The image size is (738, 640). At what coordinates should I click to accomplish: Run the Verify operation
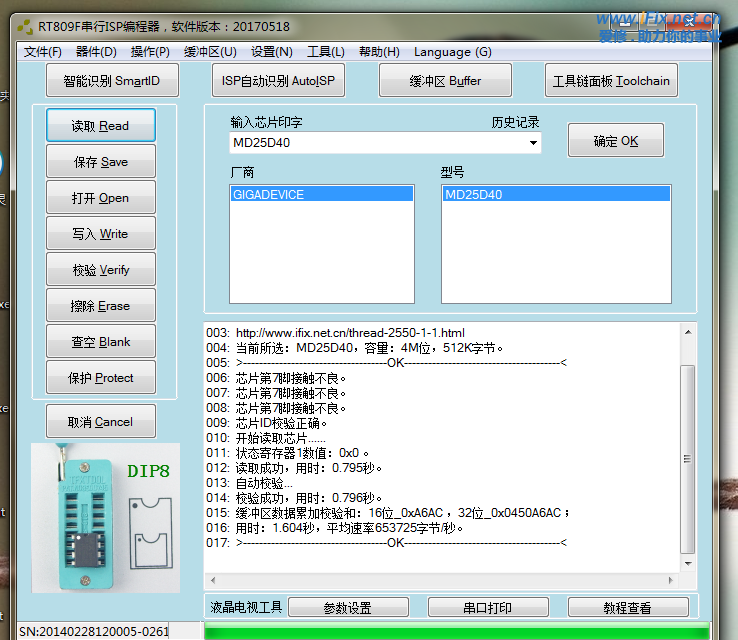tap(100, 270)
